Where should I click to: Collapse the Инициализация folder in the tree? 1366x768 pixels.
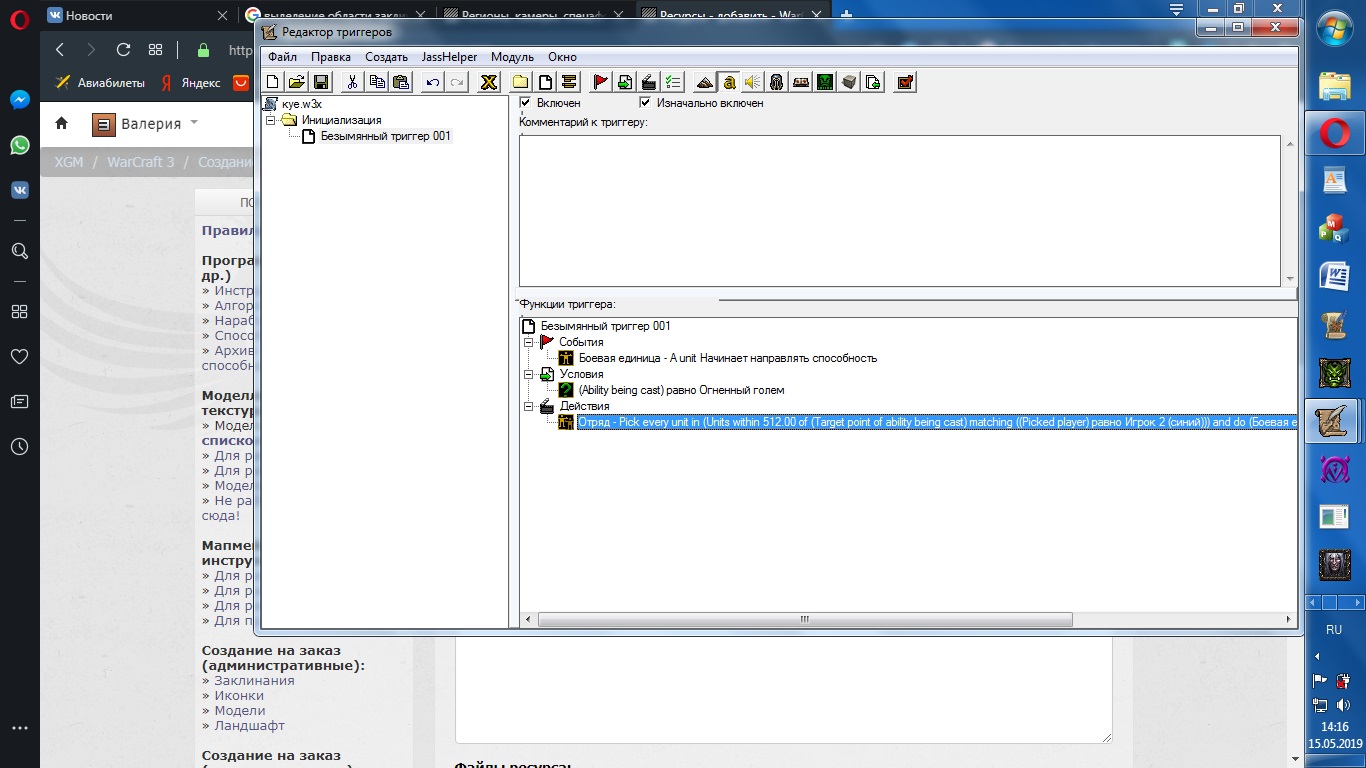pyautogui.click(x=270, y=120)
